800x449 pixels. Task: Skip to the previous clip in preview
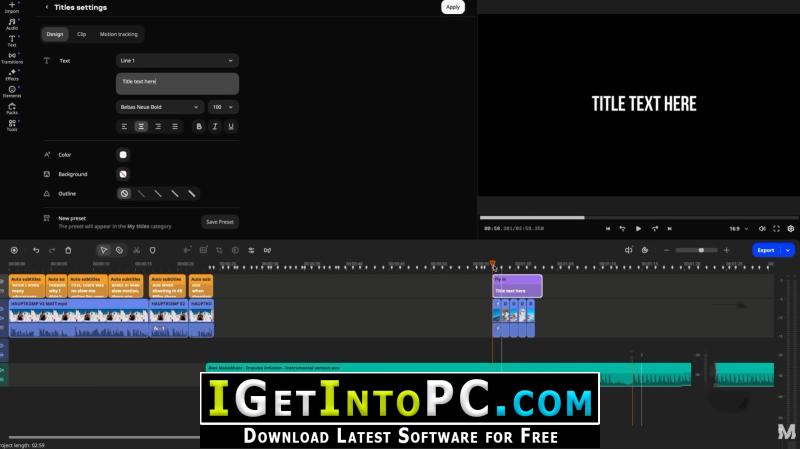(x=608, y=229)
